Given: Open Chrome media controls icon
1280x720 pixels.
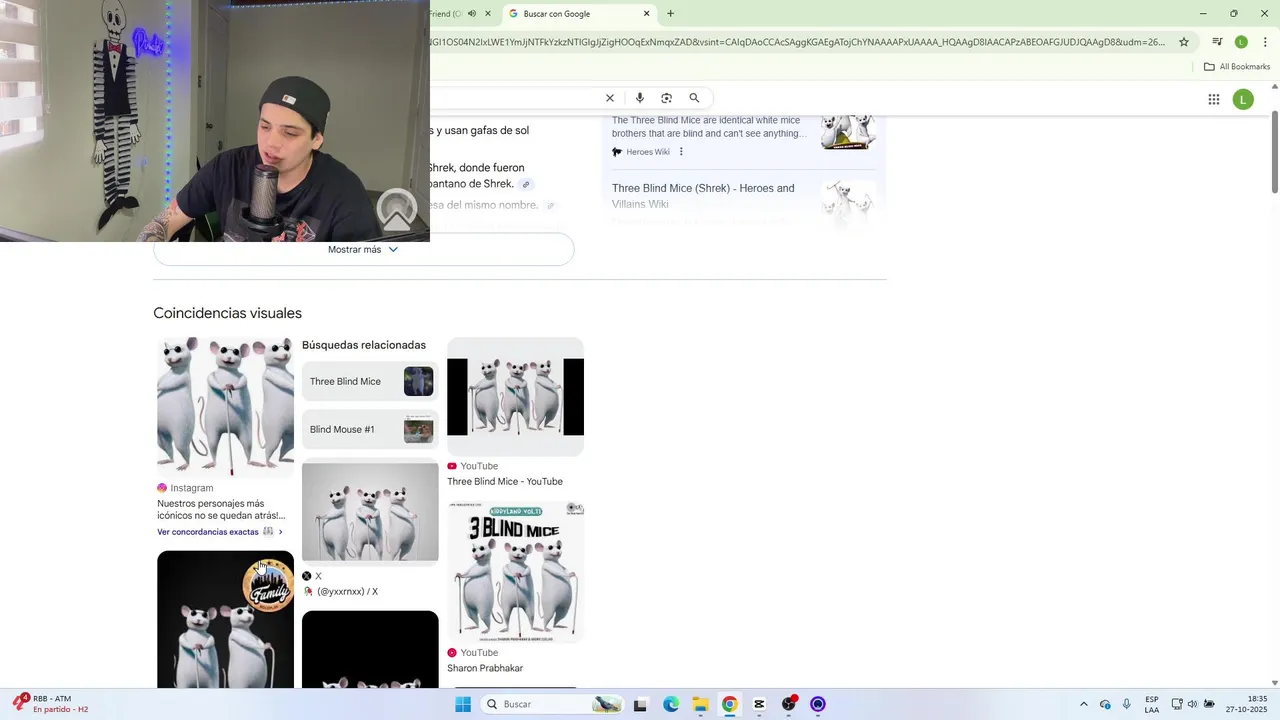Looking at the screenshot, I should point(1217,42).
